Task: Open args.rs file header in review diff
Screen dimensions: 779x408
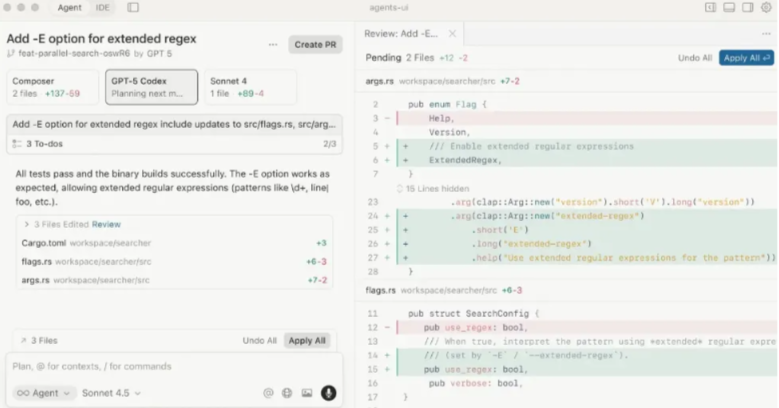Action: click(x=566, y=81)
